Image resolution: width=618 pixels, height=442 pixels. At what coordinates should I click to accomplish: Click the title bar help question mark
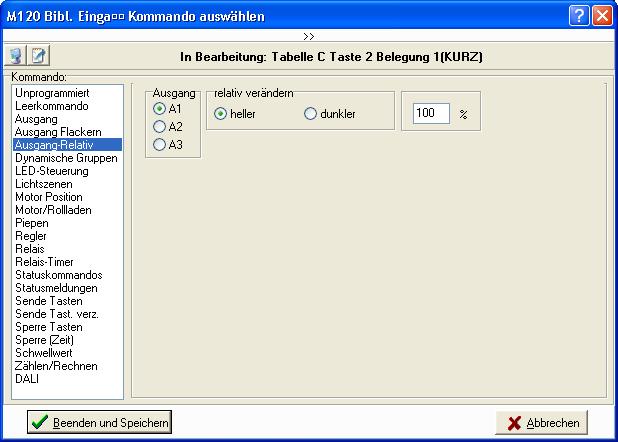coord(580,16)
